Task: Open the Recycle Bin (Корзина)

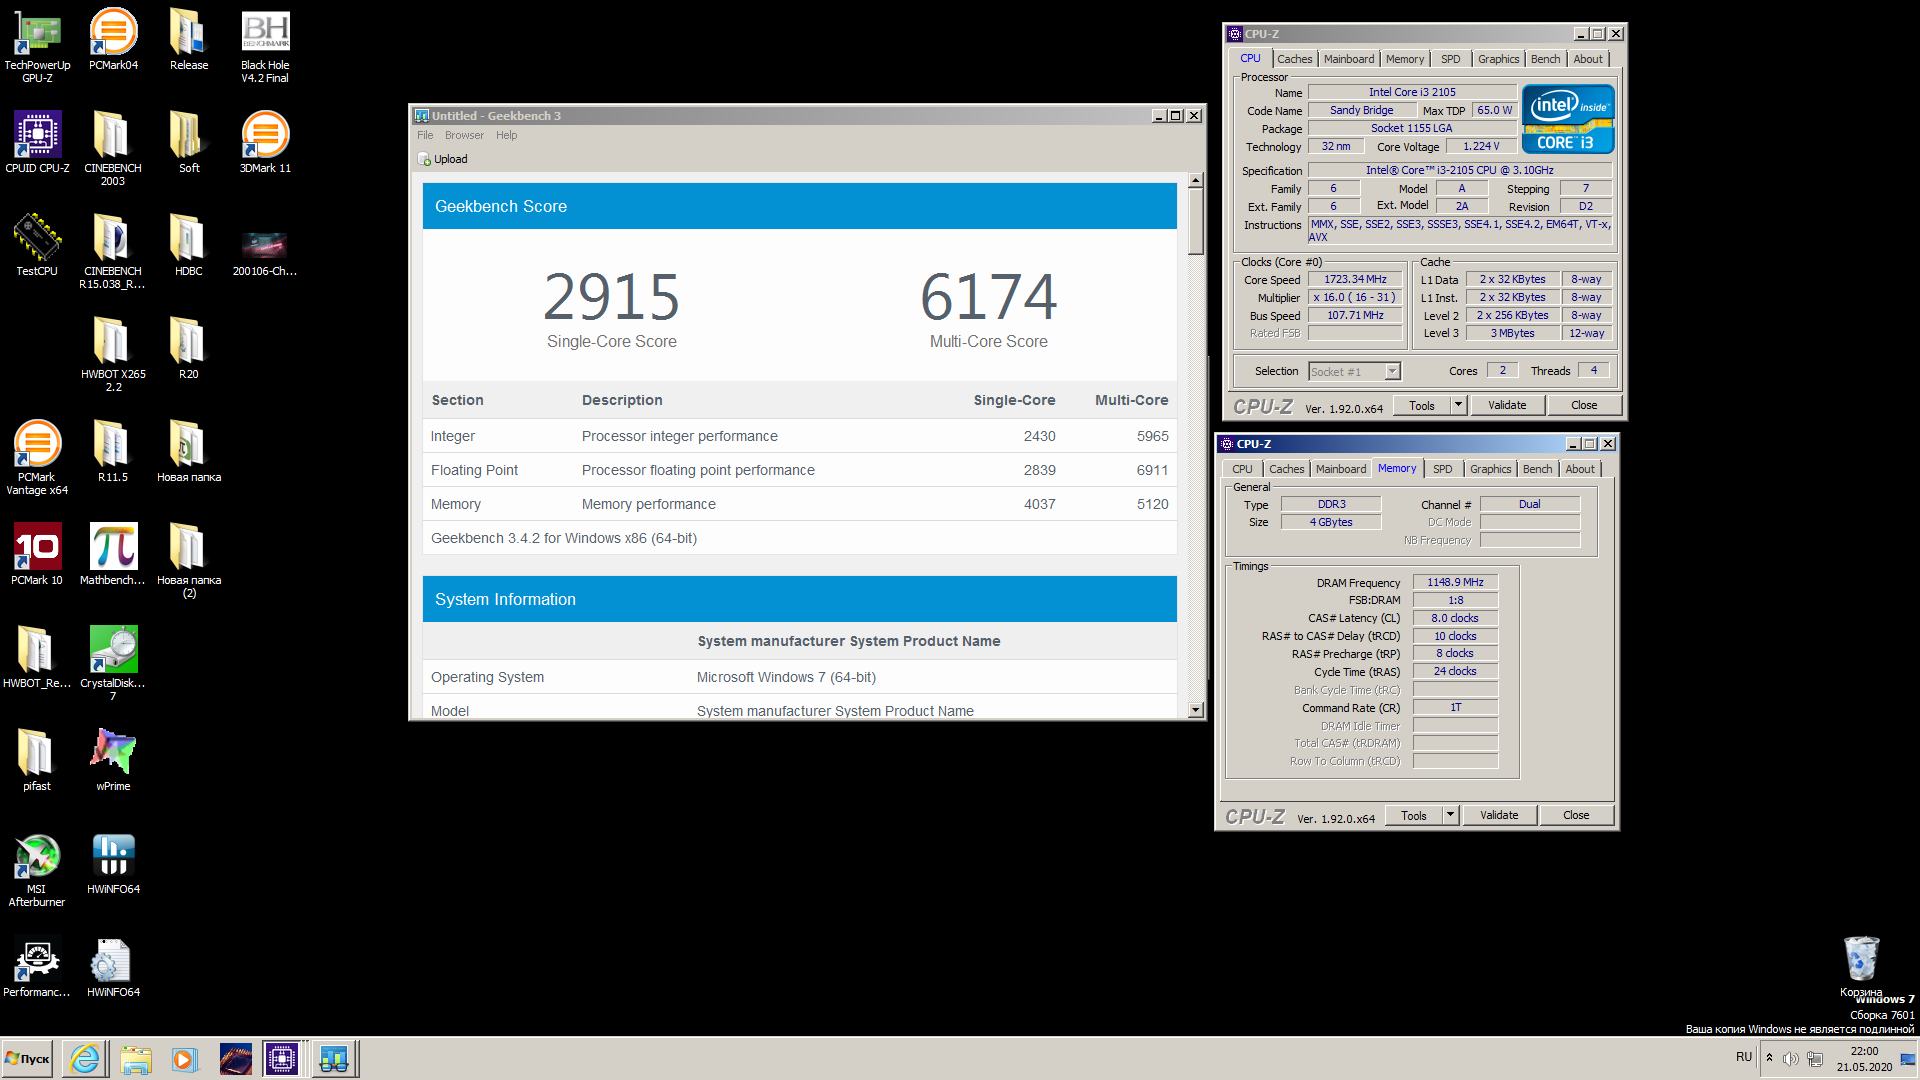Action: point(1861,966)
